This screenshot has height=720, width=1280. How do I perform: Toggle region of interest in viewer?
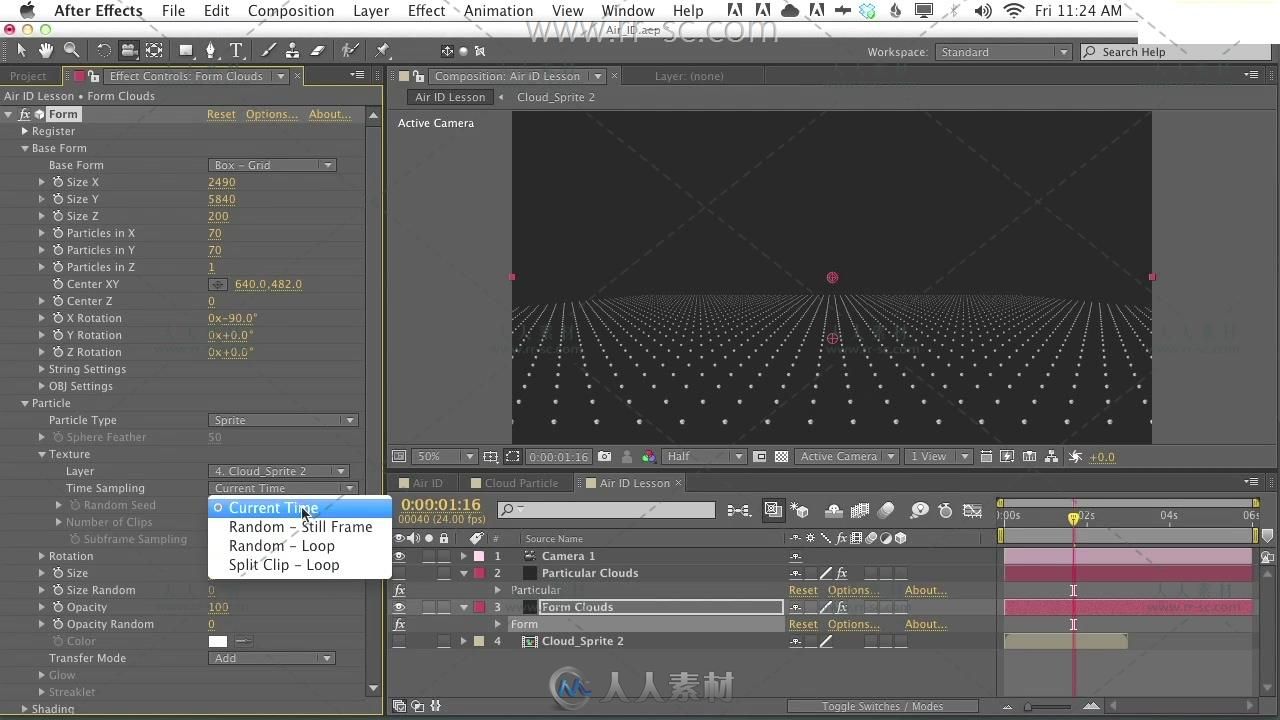(513, 456)
